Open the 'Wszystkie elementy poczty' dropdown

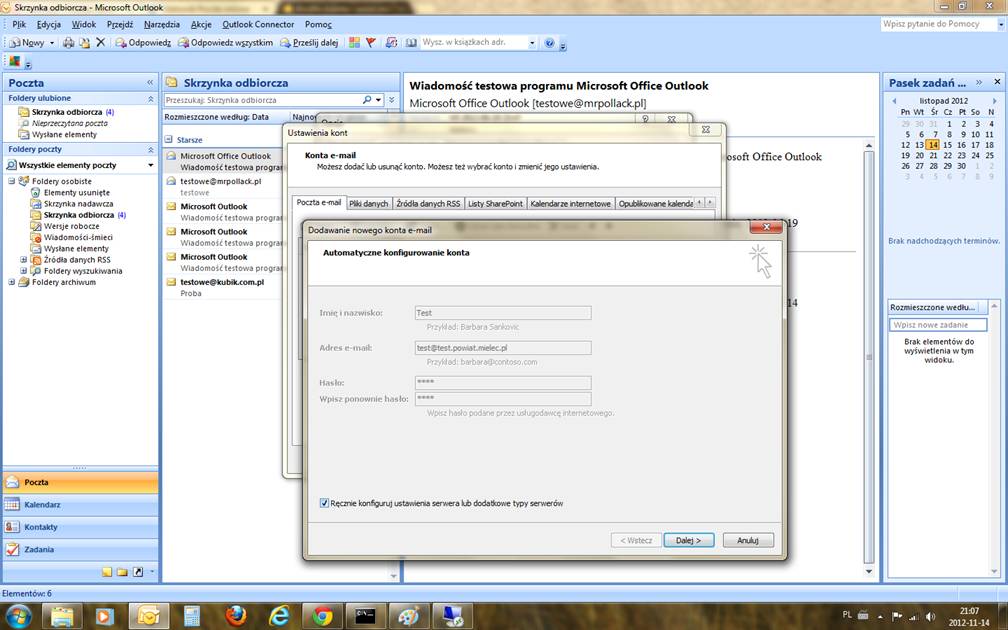[x=151, y=165]
